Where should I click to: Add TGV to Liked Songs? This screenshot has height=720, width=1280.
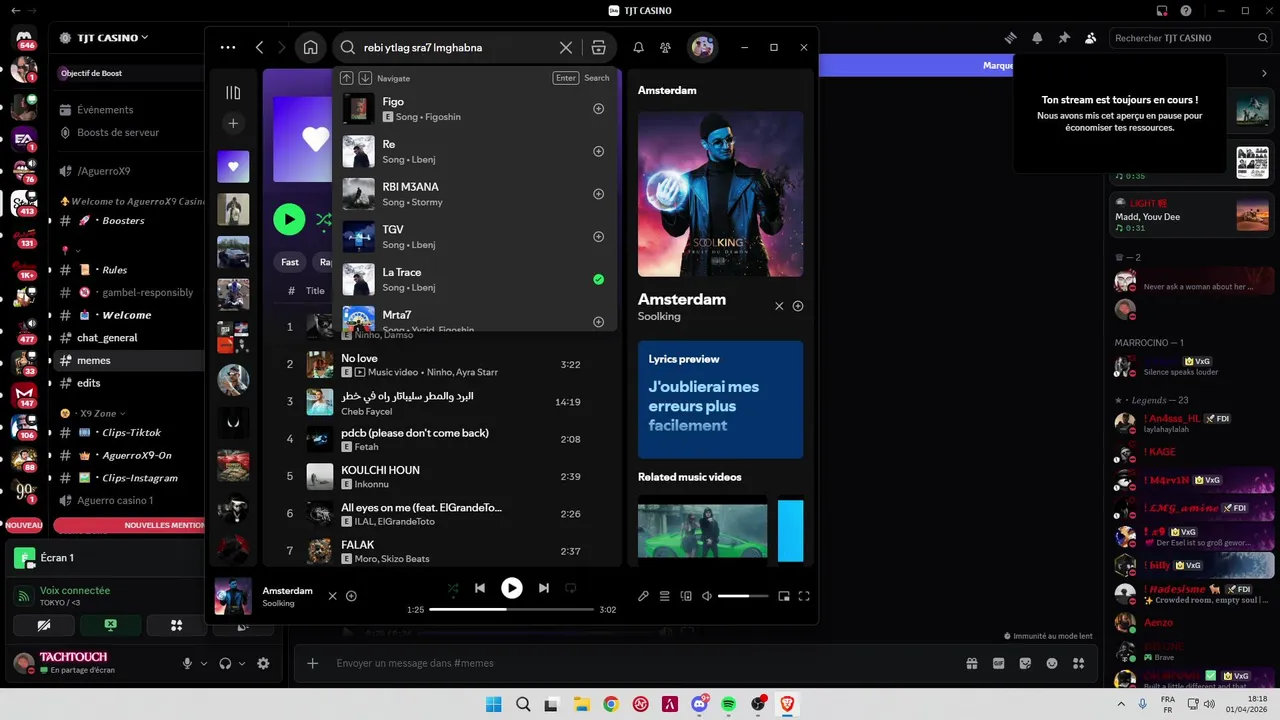[599, 237]
